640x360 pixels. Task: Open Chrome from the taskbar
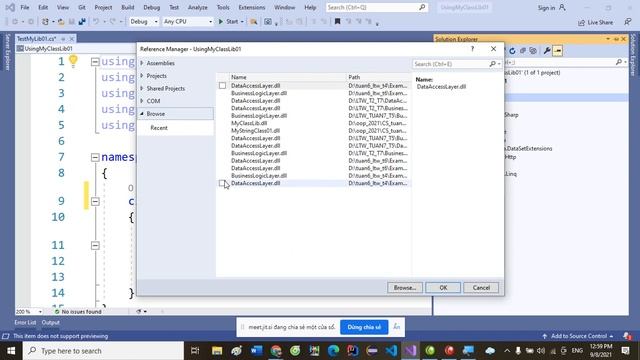[276, 351]
